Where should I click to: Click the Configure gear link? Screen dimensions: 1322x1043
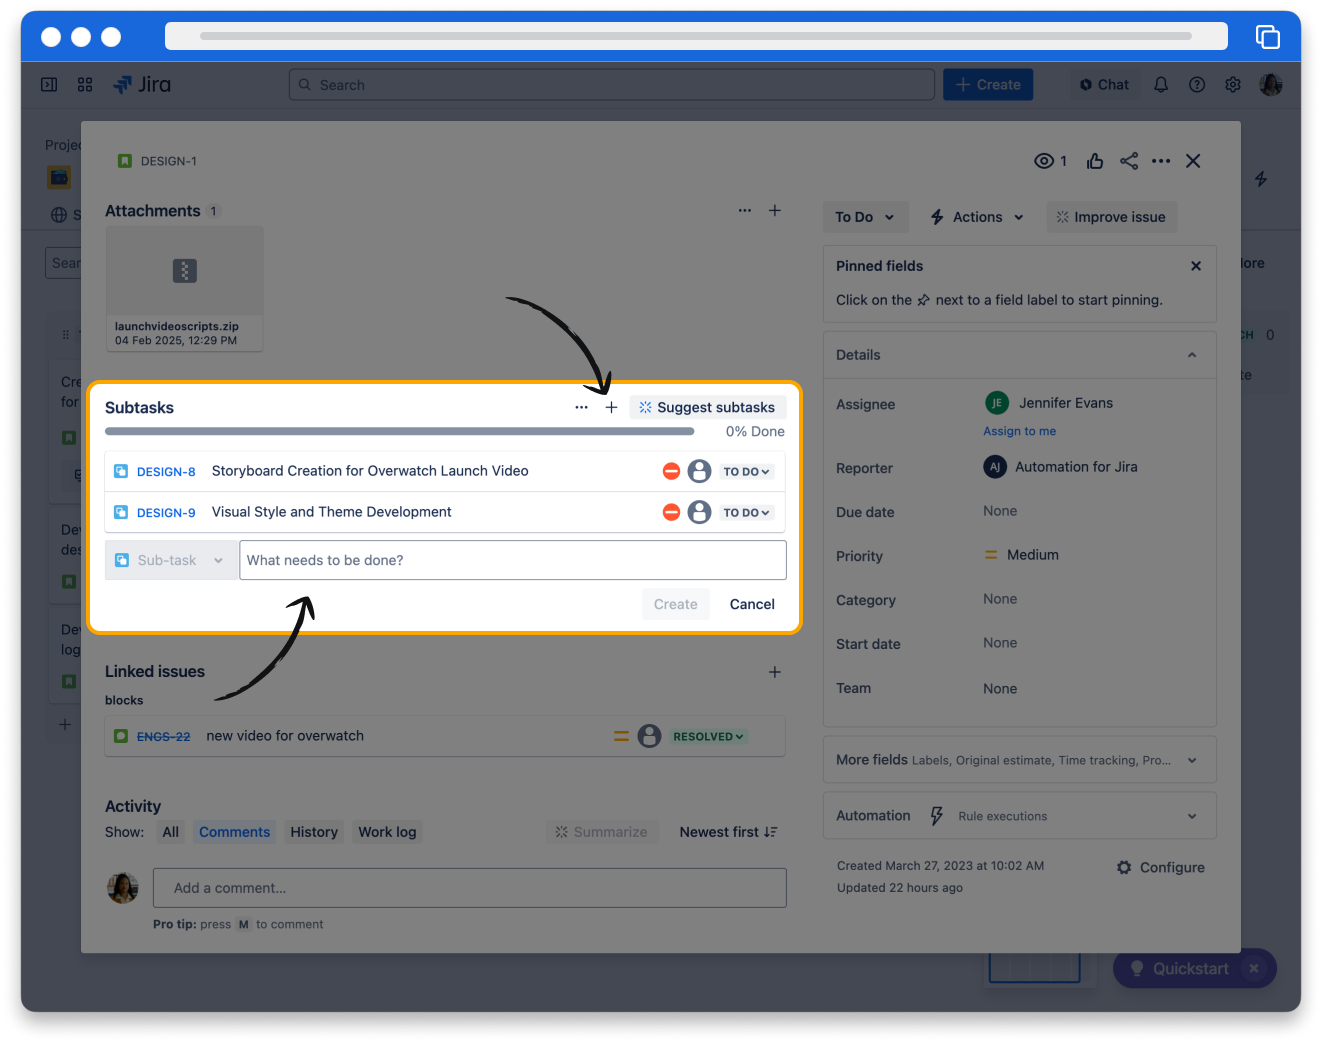point(1161,868)
